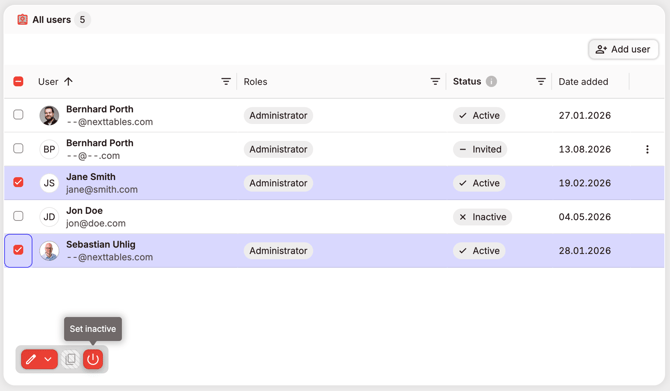Click the email jane@smith.com
Image resolution: width=670 pixels, height=391 pixels.
click(x=102, y=189)
